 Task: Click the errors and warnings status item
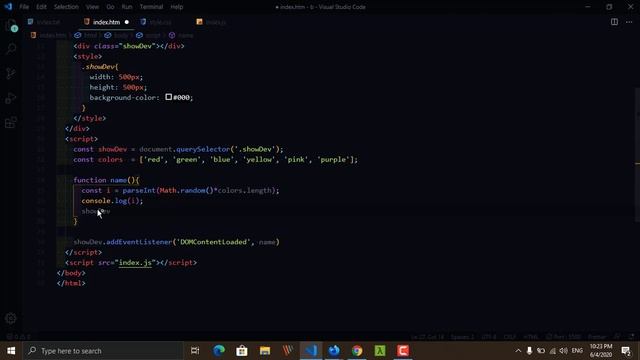pos(19,337)
